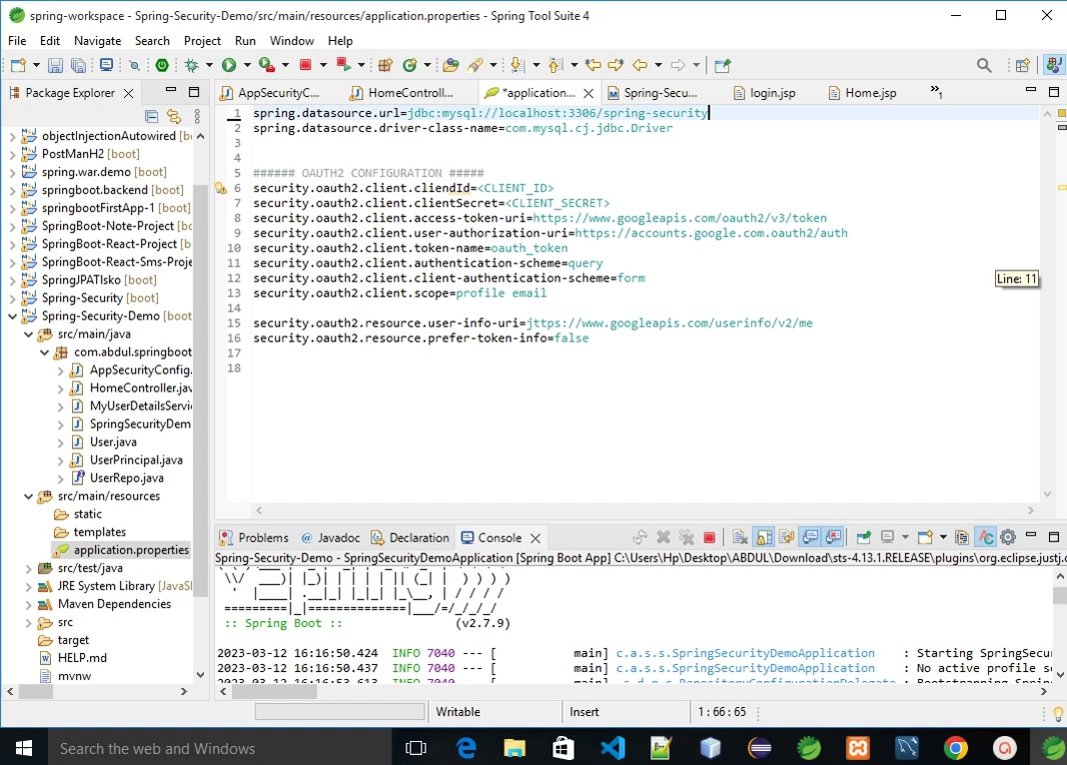This screenshot has height=765, width=1067.
Task: Click the Debug bug icon
Action: pyautogui.click(x=192, y=65)
